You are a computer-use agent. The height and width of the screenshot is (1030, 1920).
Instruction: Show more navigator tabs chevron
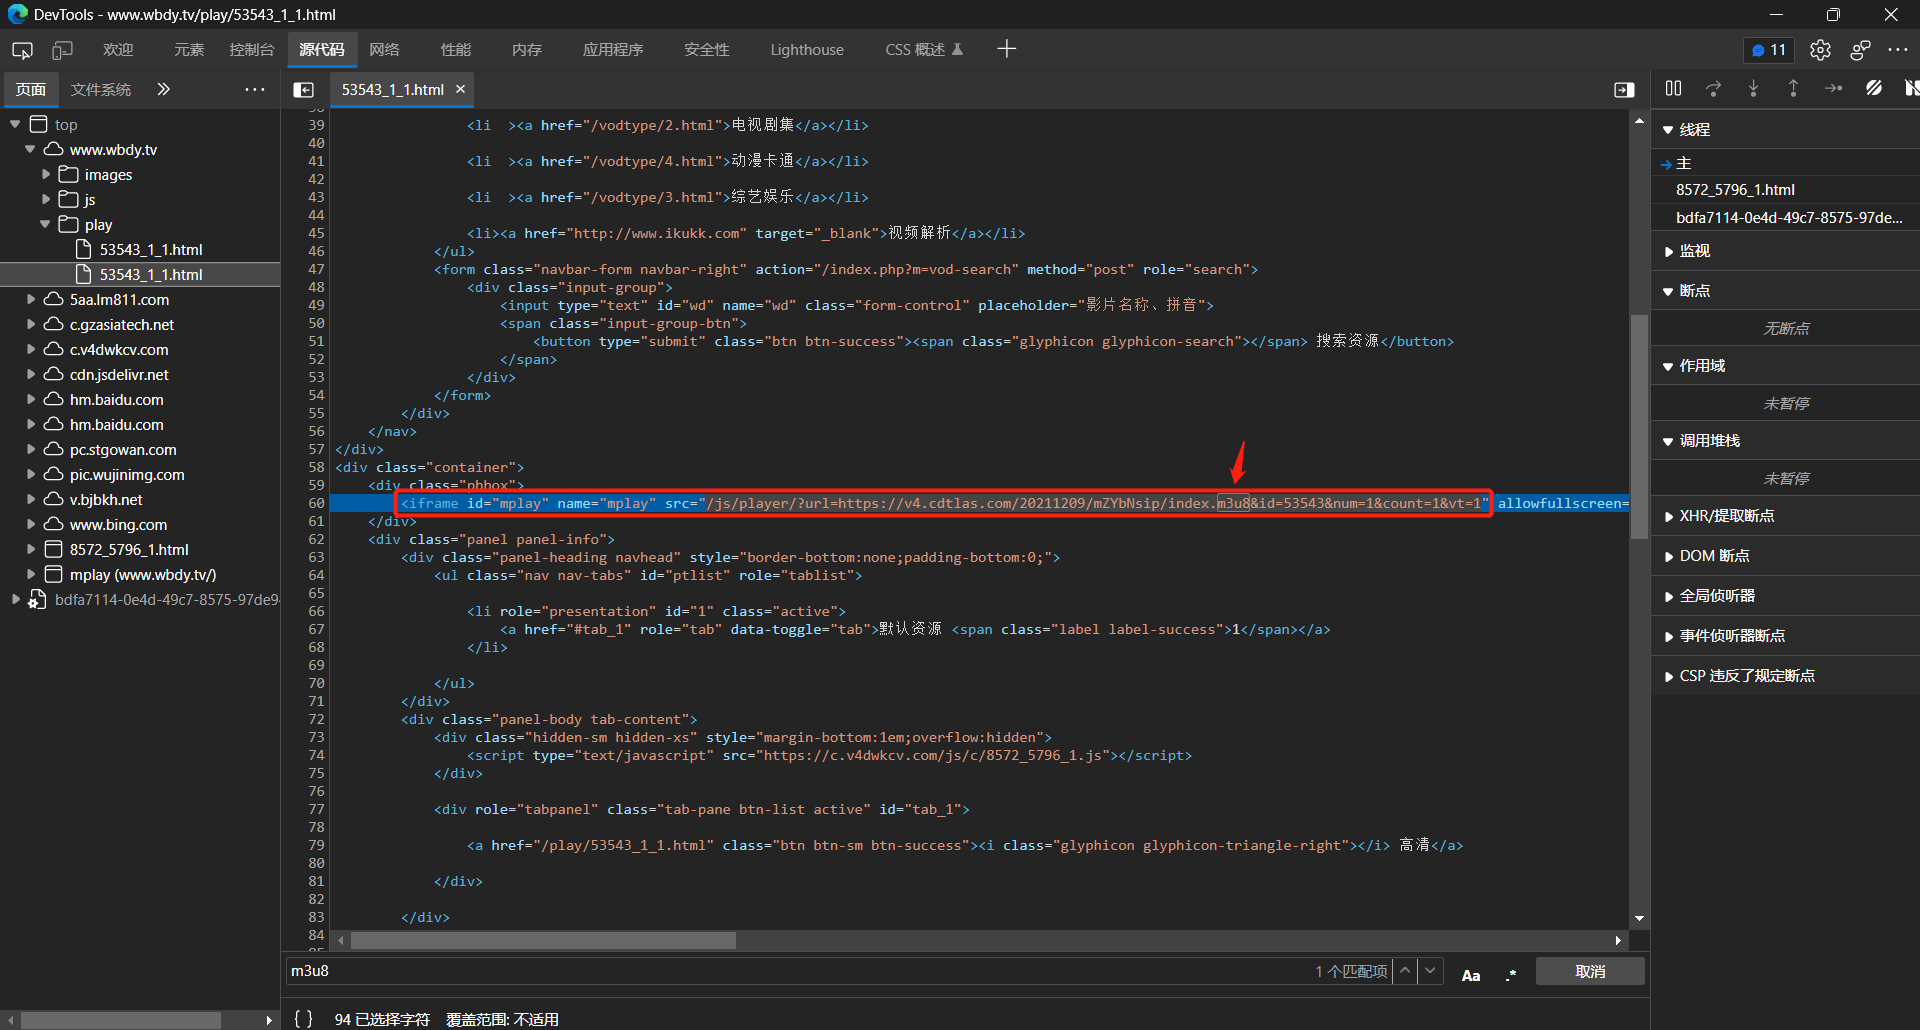(x=163, y=89)
